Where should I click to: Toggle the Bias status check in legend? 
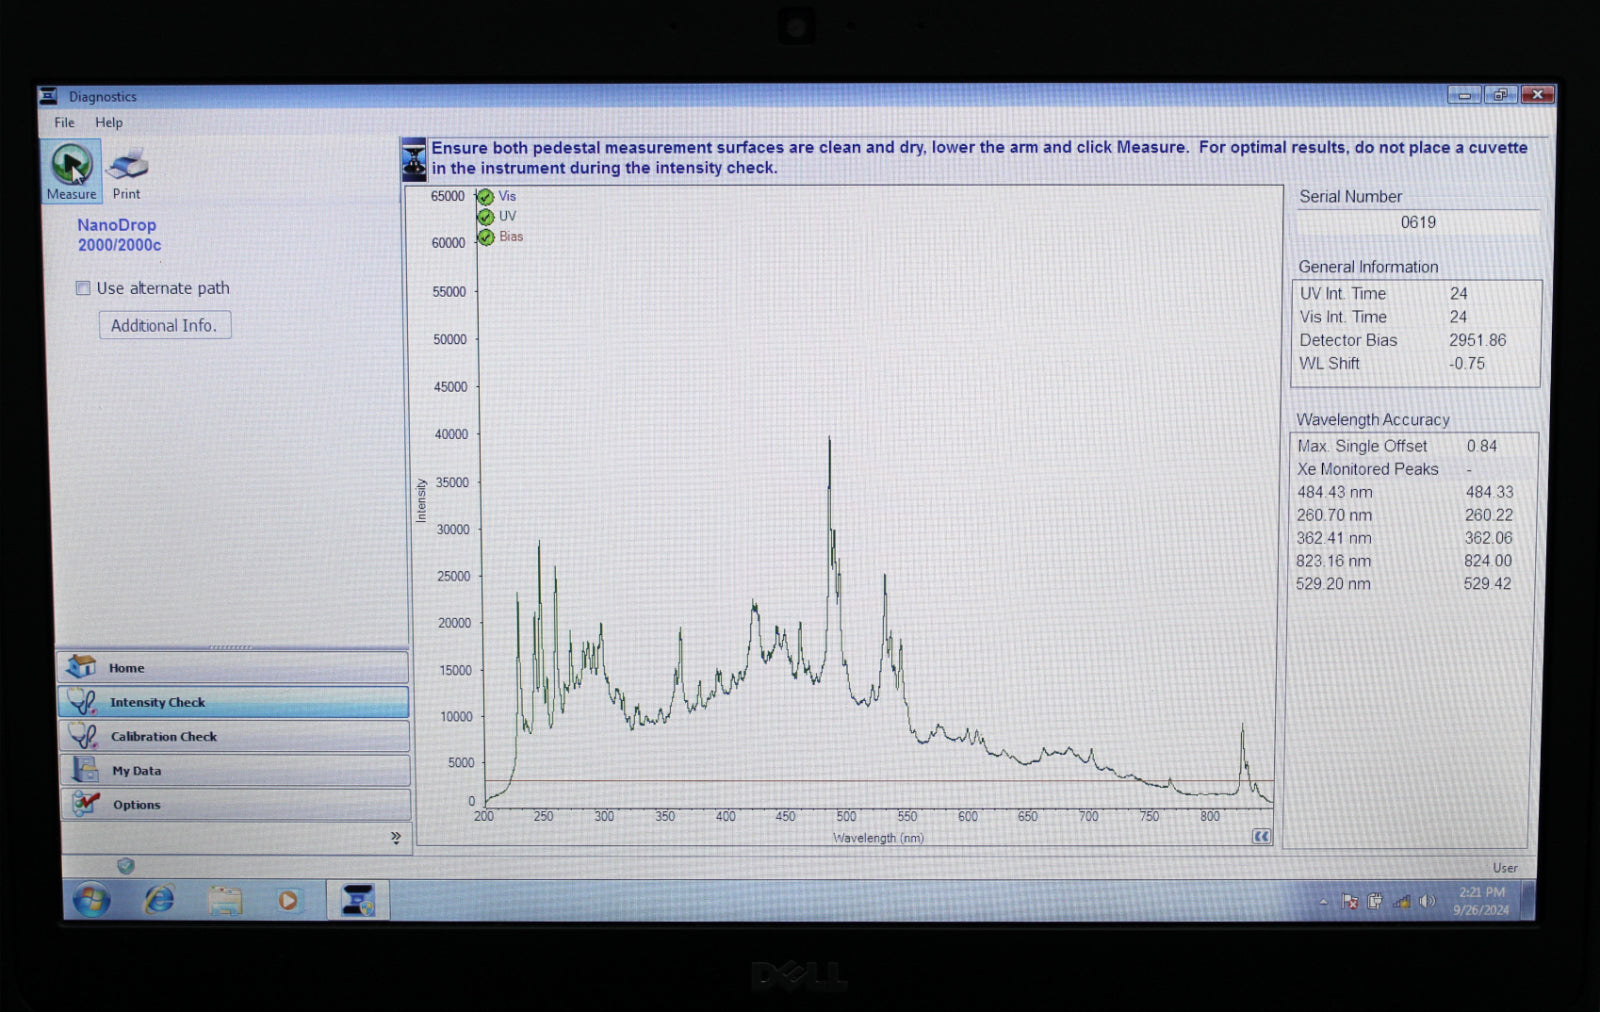(x=485, y=237)
